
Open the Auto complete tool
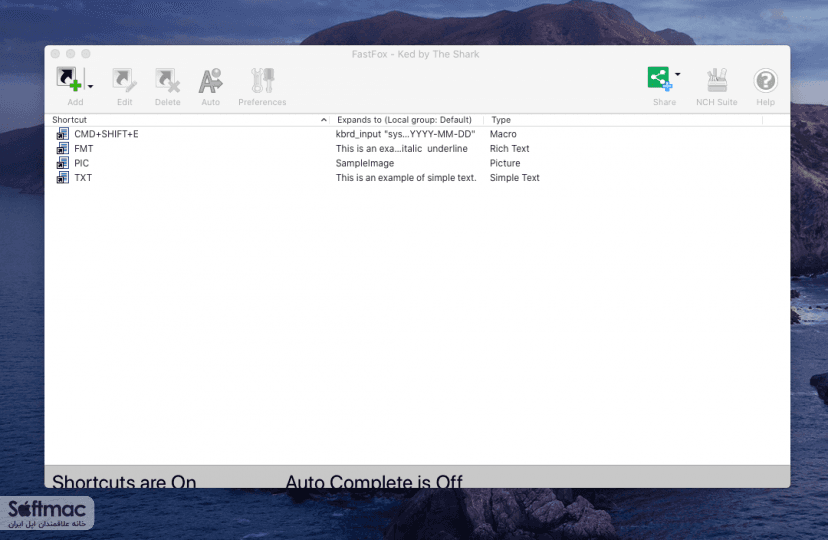coord(210,80)
